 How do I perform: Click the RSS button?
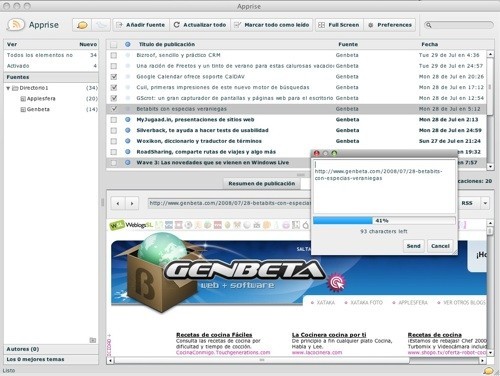[467, 203]
